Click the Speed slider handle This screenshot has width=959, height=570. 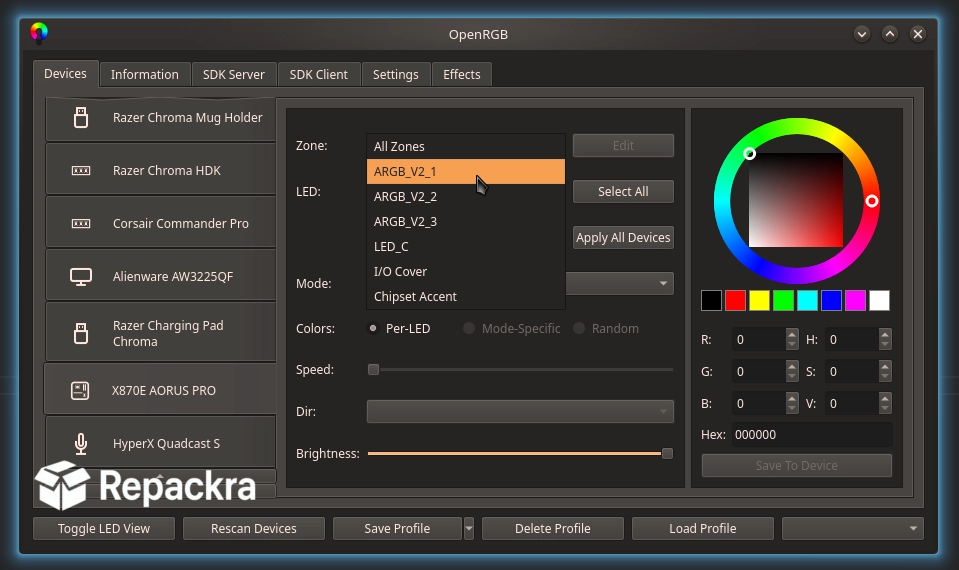tap(373, 369)
